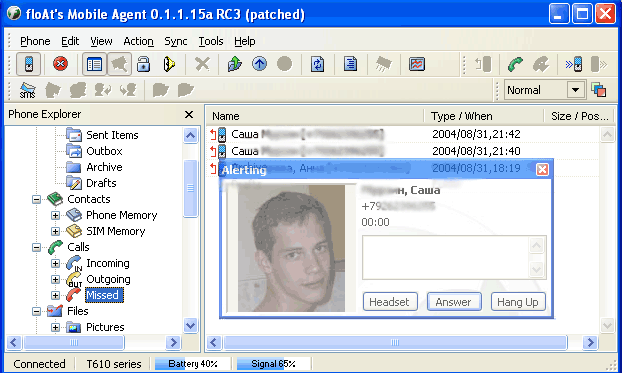
Task: Click the overlapping windows icon beside Normal
Action: 599,90
